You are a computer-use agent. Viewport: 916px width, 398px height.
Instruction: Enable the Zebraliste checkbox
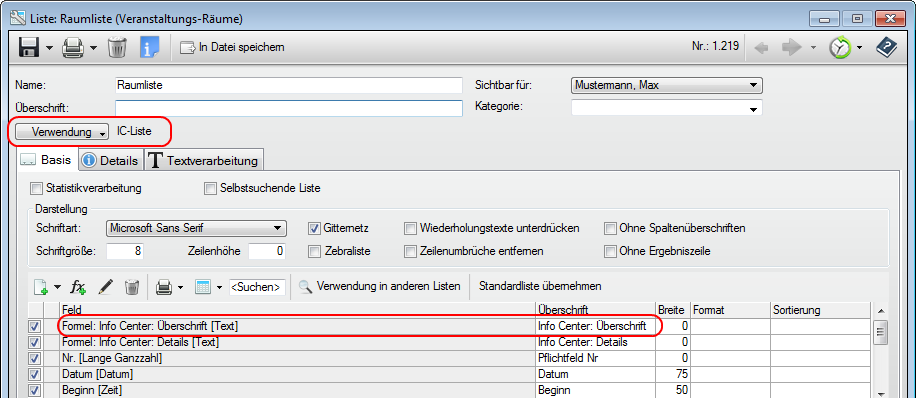coord(314,251)
